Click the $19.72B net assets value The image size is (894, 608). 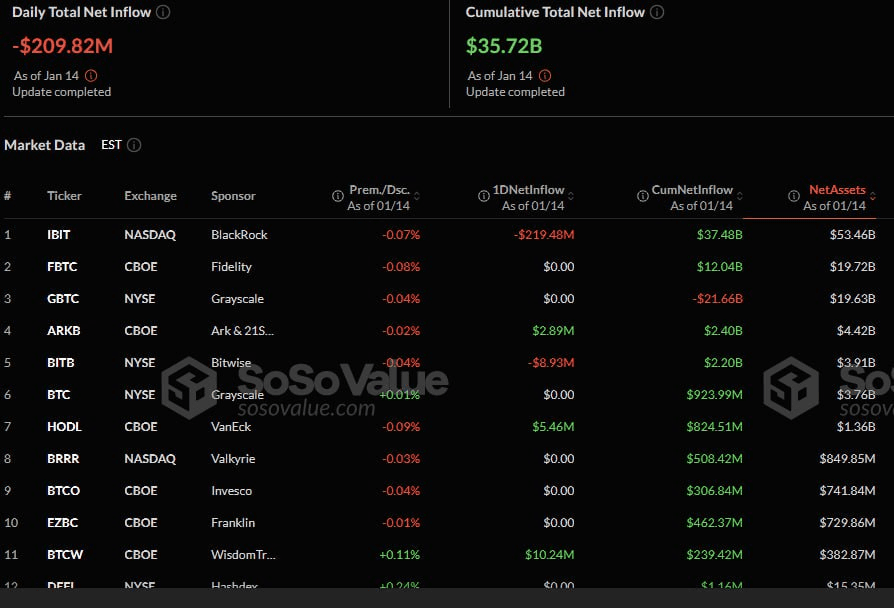[852, 266]
